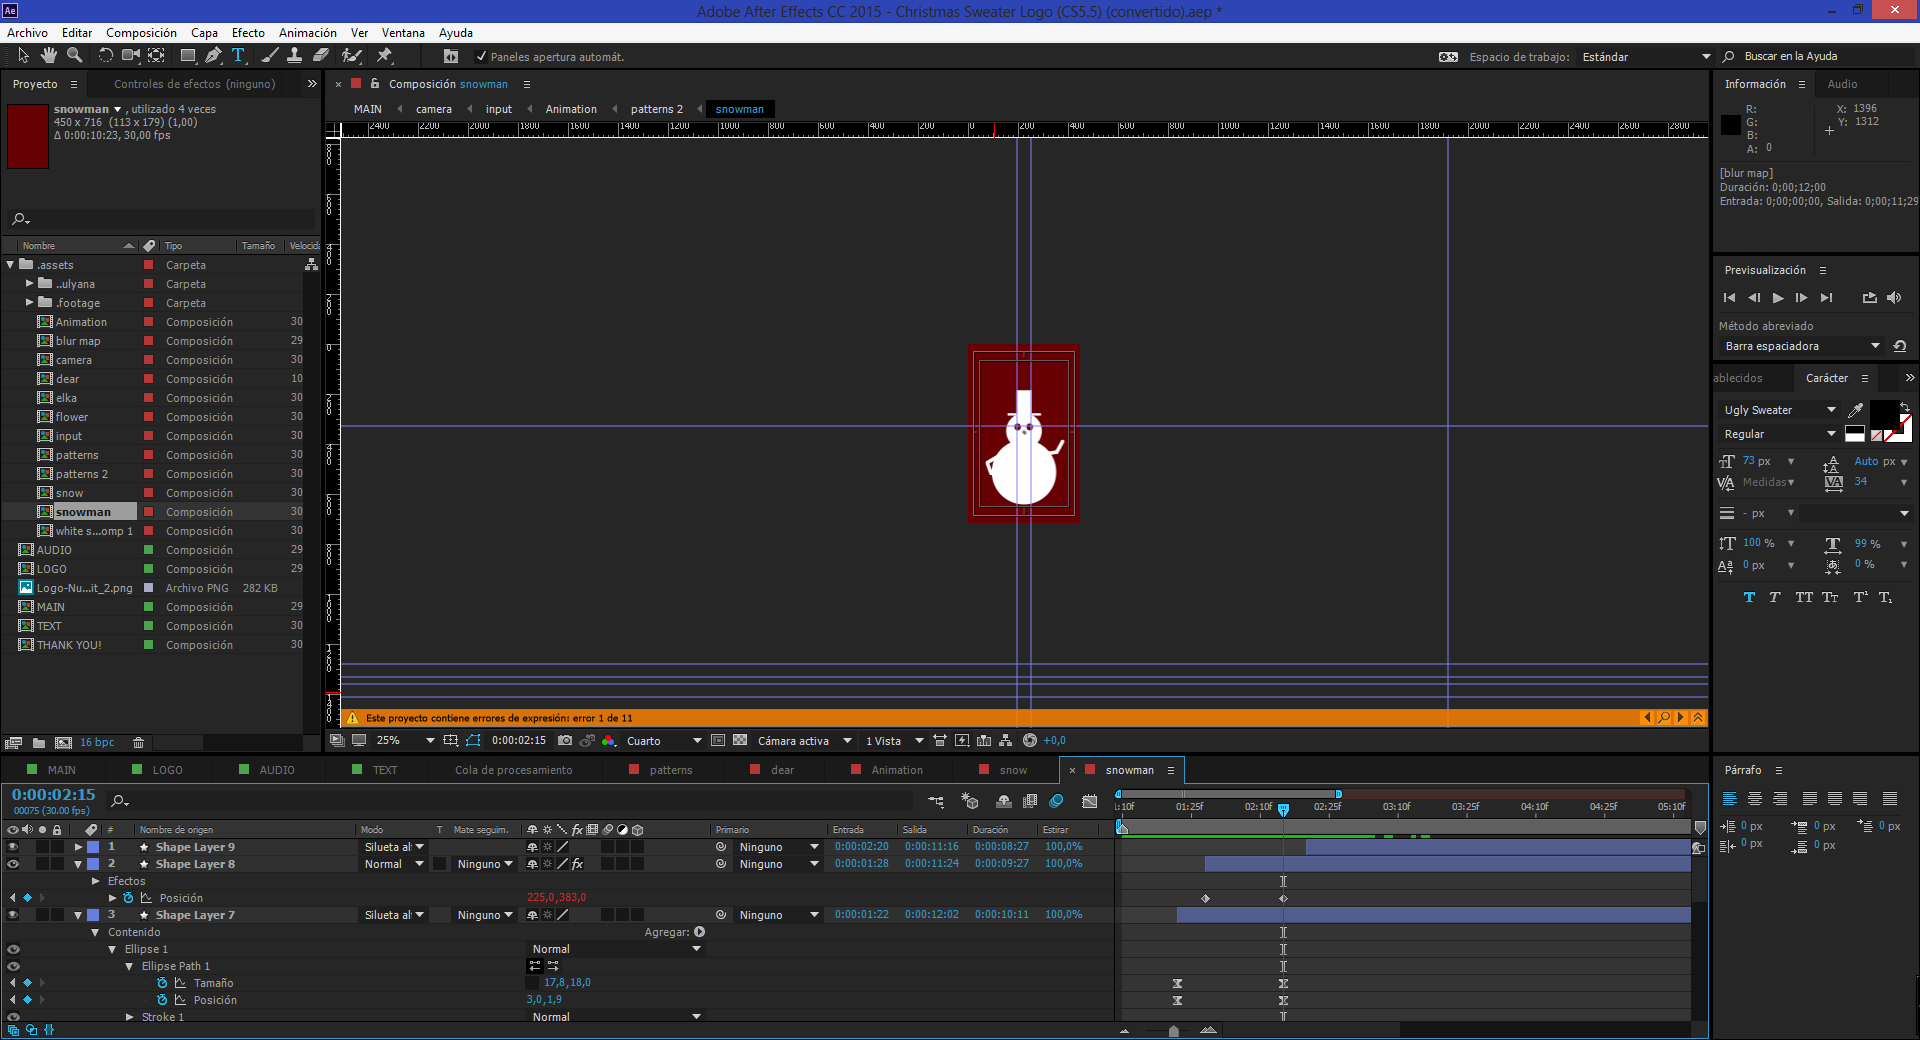The height and width of the screenshot is (1040, 1920).
Task: Click the 'patterns 2' breadcrumb button
Action: pyautogui.click(x=656, y=109)
